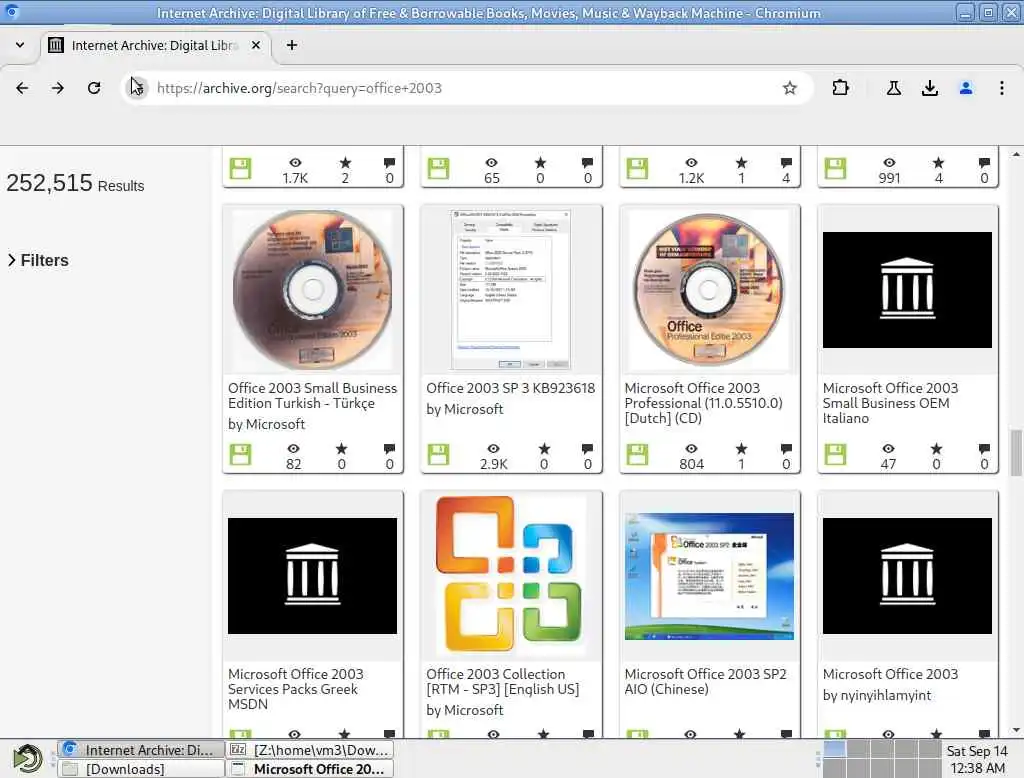Screen dimensions: 1024x778
Task: Click the views eye icon showing 804
Action: [691, 448]
